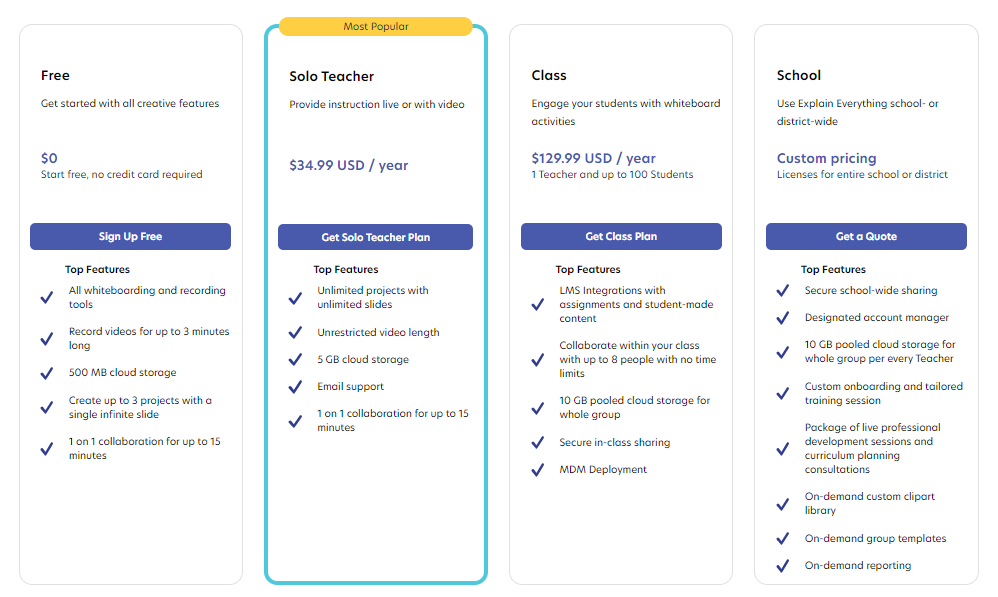Click checkmark next to Designated account manager
Image resolution: width=998 pixels, height=597 pixels.
[783, 318]
